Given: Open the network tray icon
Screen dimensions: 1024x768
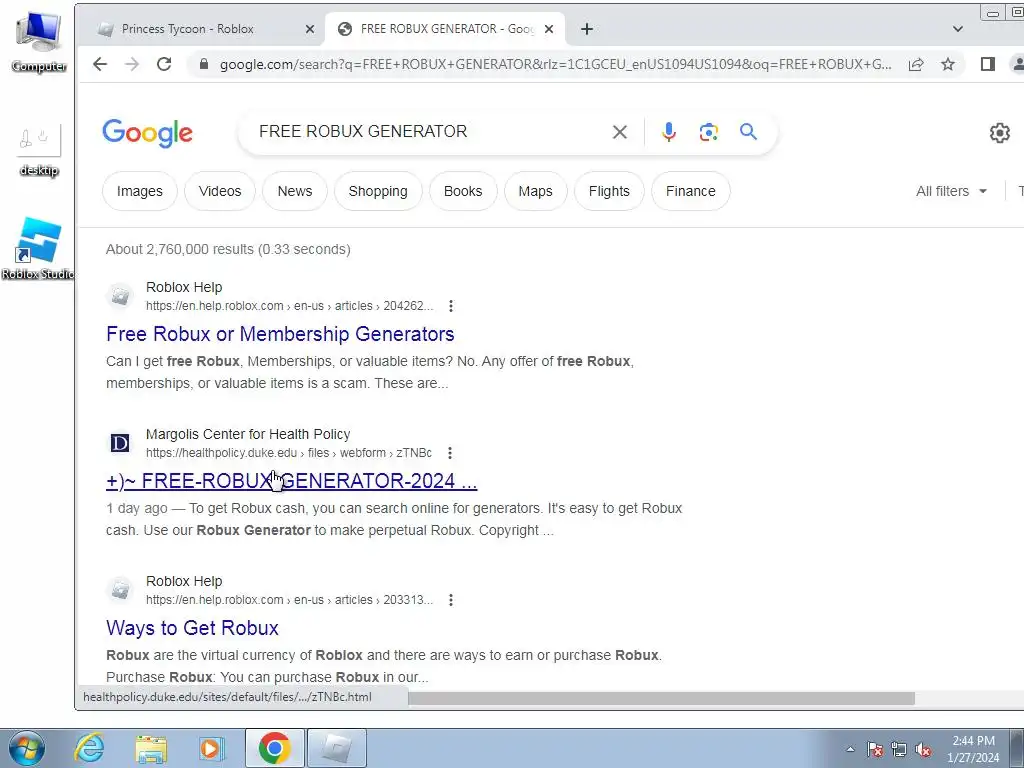Looking at the screenshot, I should click(x=899, y=750).
